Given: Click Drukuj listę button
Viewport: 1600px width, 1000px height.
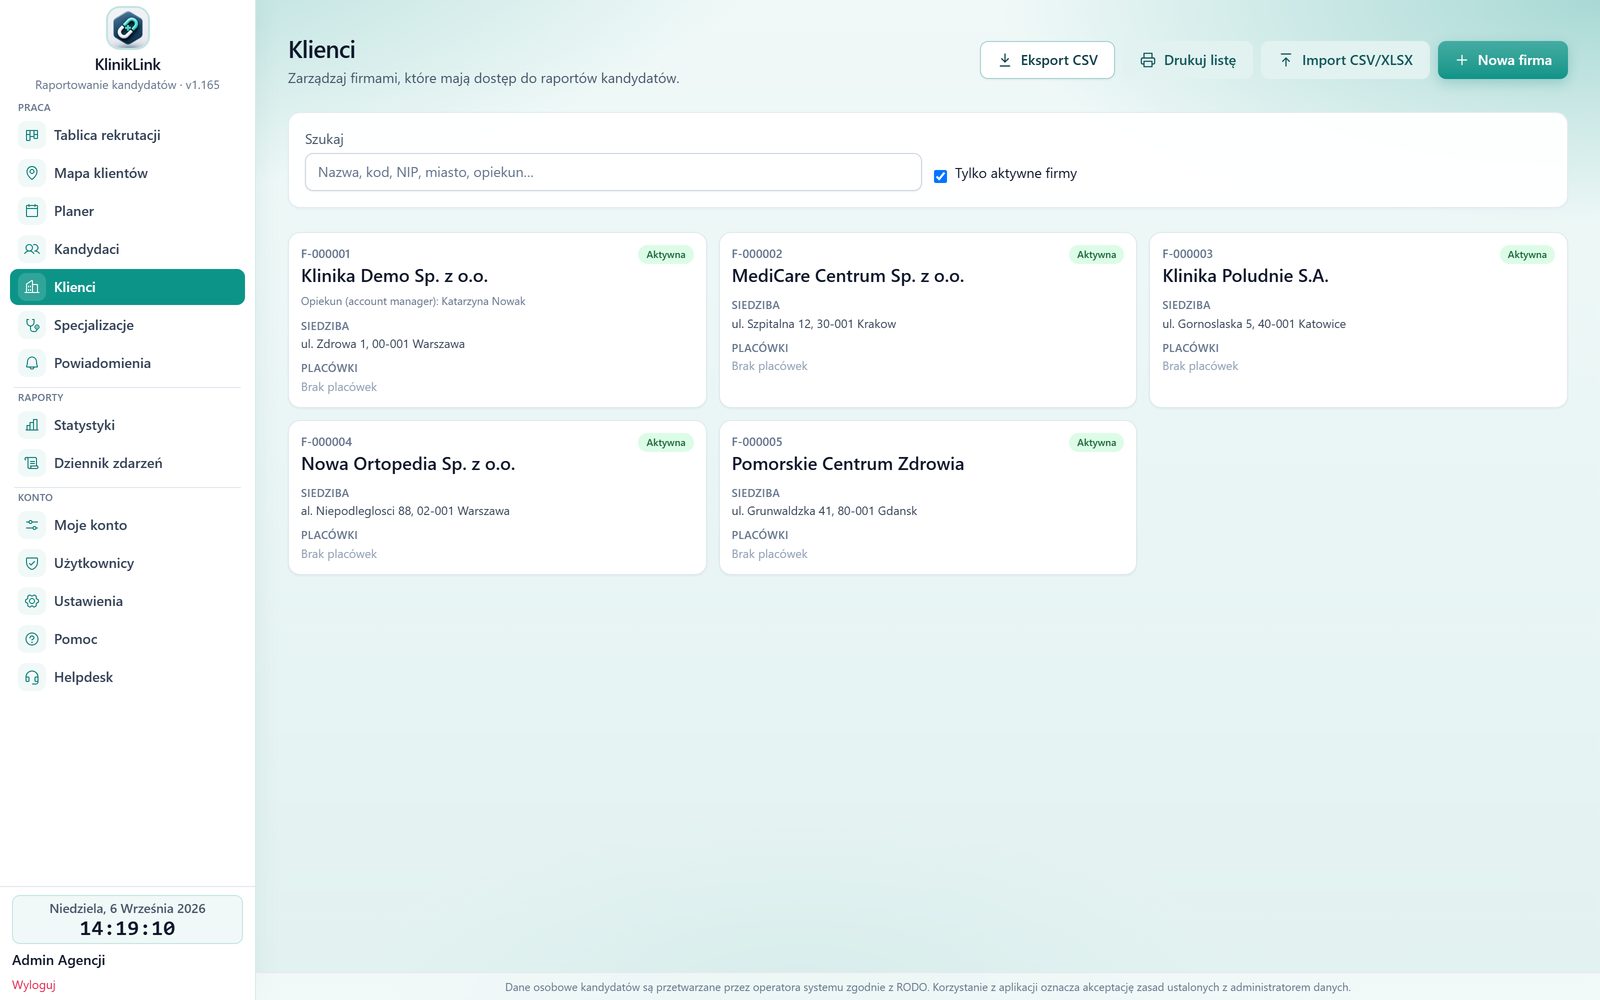Looking at the screenshot, I should tap(1188, 60).
